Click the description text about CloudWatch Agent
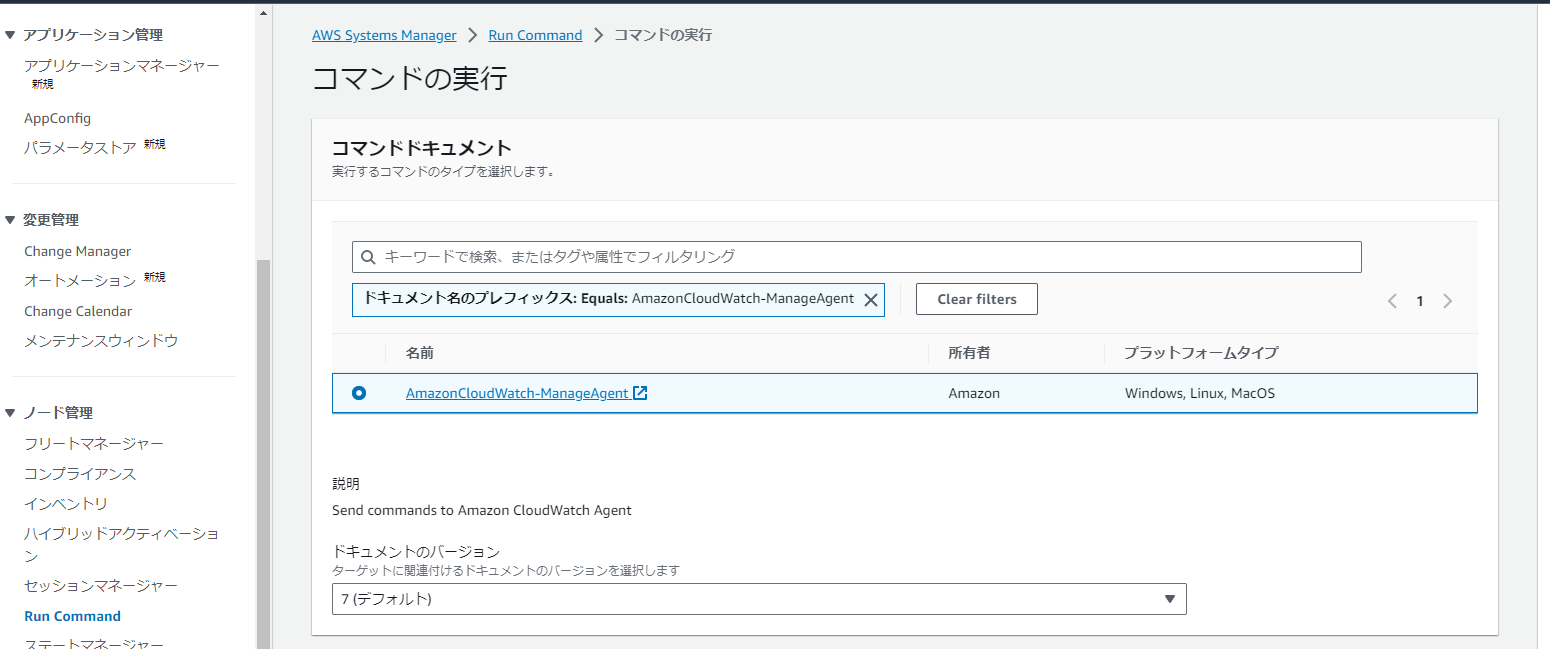The height and width of the screenshot is (649, 1550). click(x=482, y=510)
